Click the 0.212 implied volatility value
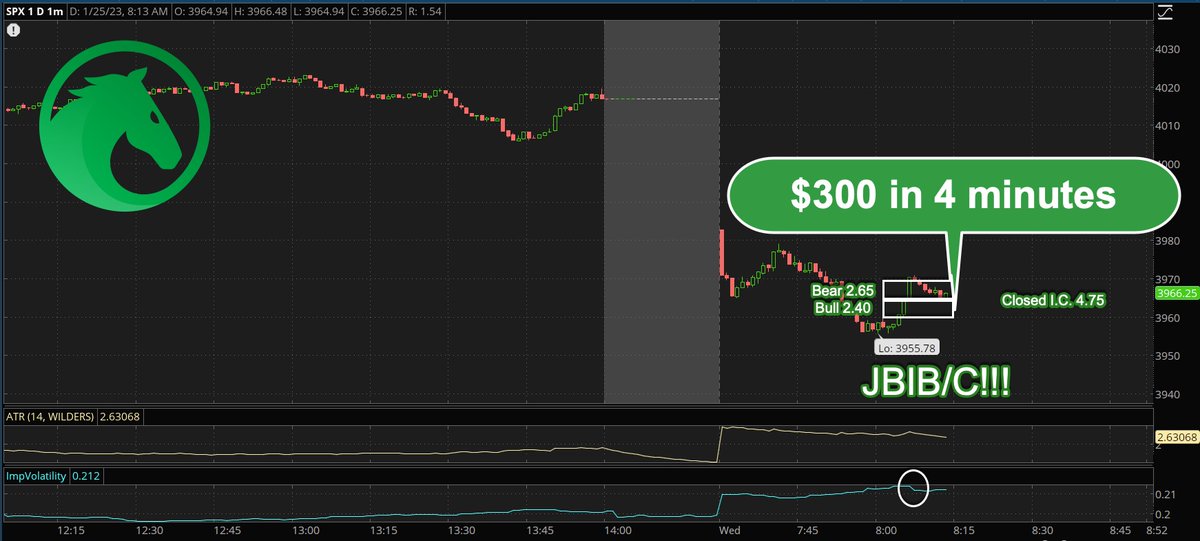This screenshot has height=541, width=1200. coord(87,476)
